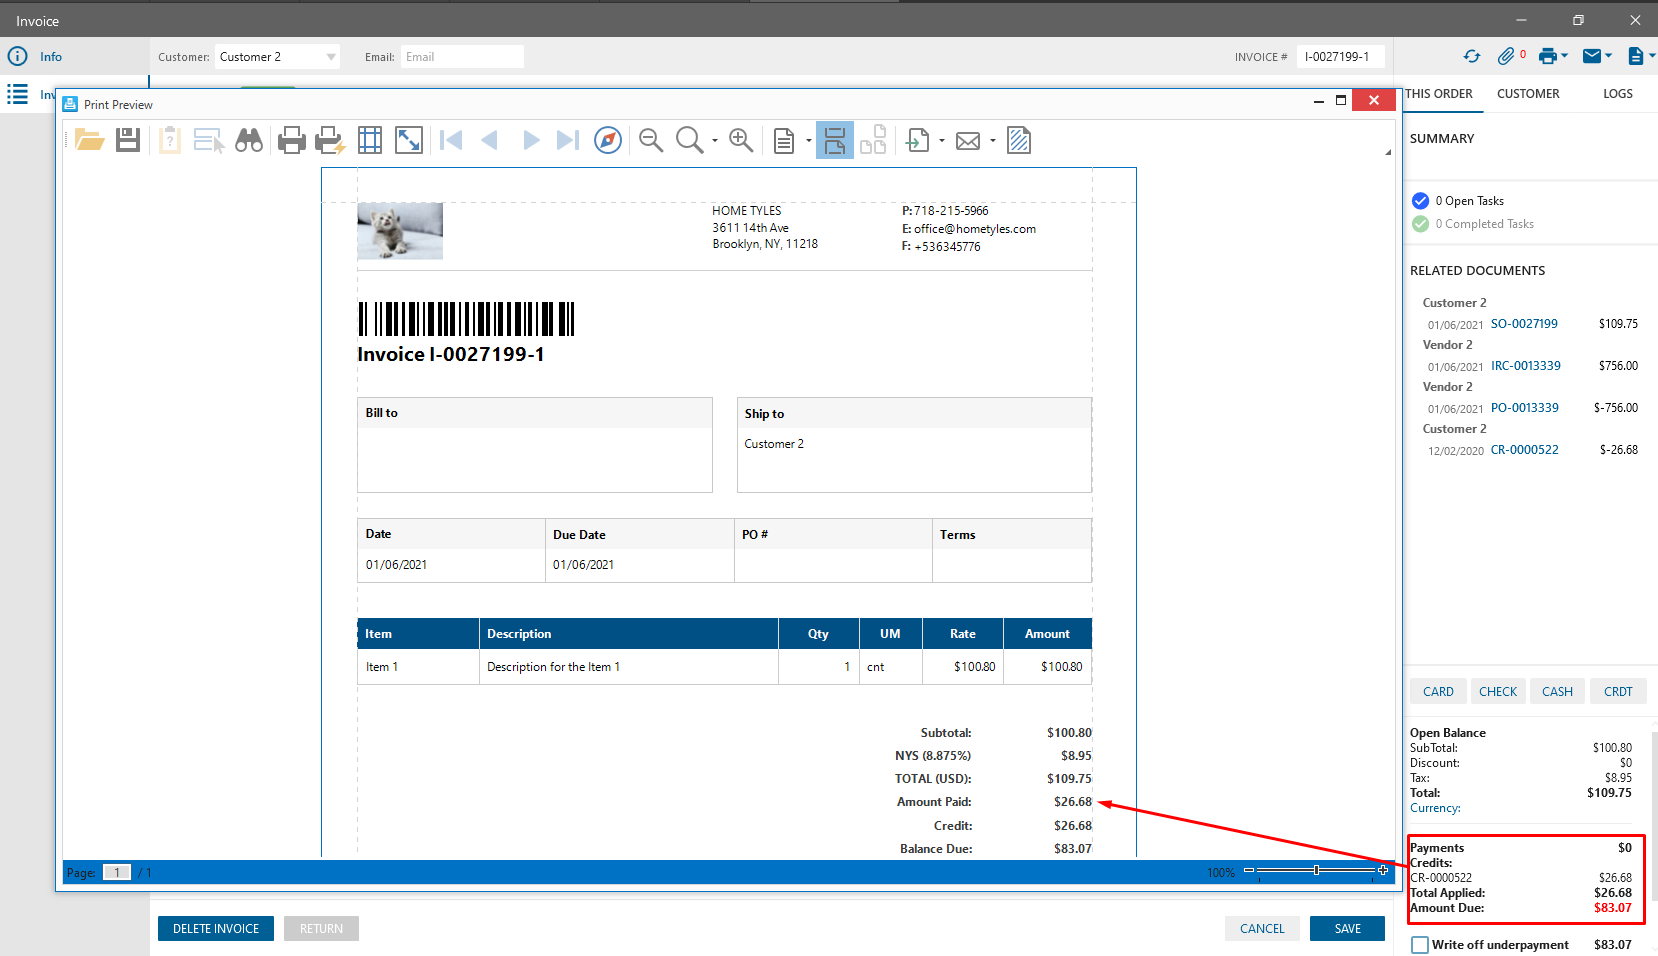Click the zoom slider in preview status bar

(x=1316, y=871)
